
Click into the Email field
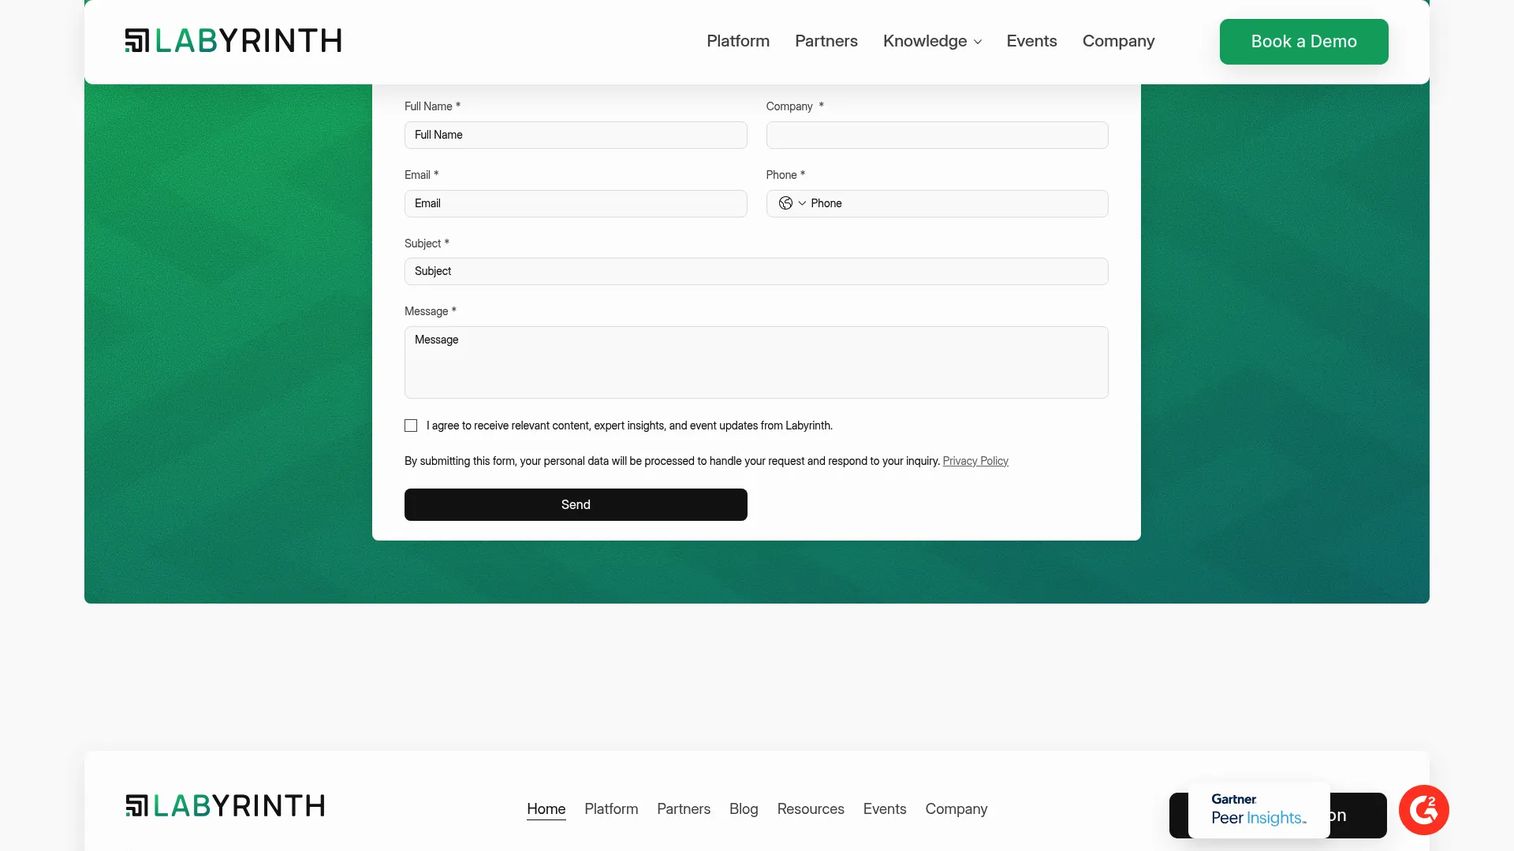click(576, 203)
